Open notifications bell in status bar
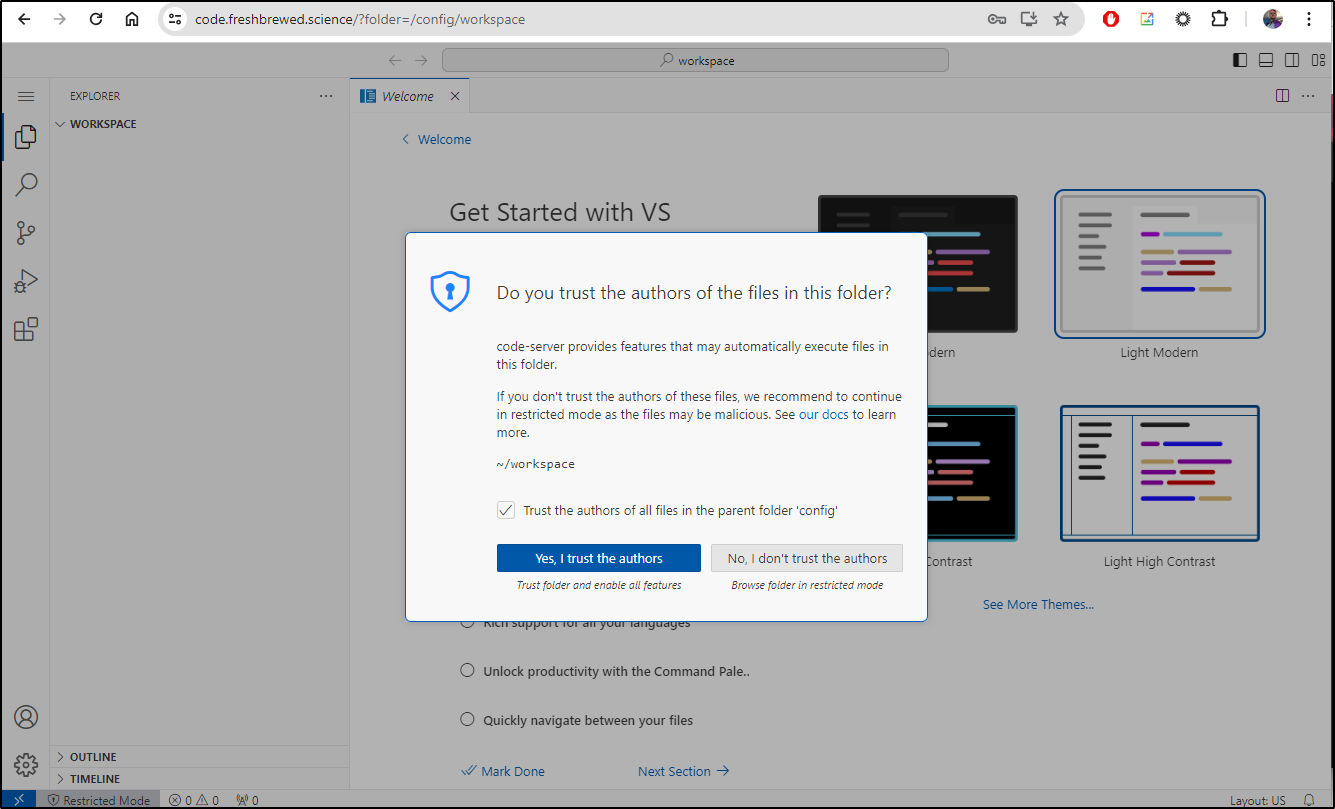This screenshot has width=1335, height=809. tap(1309, 800)
